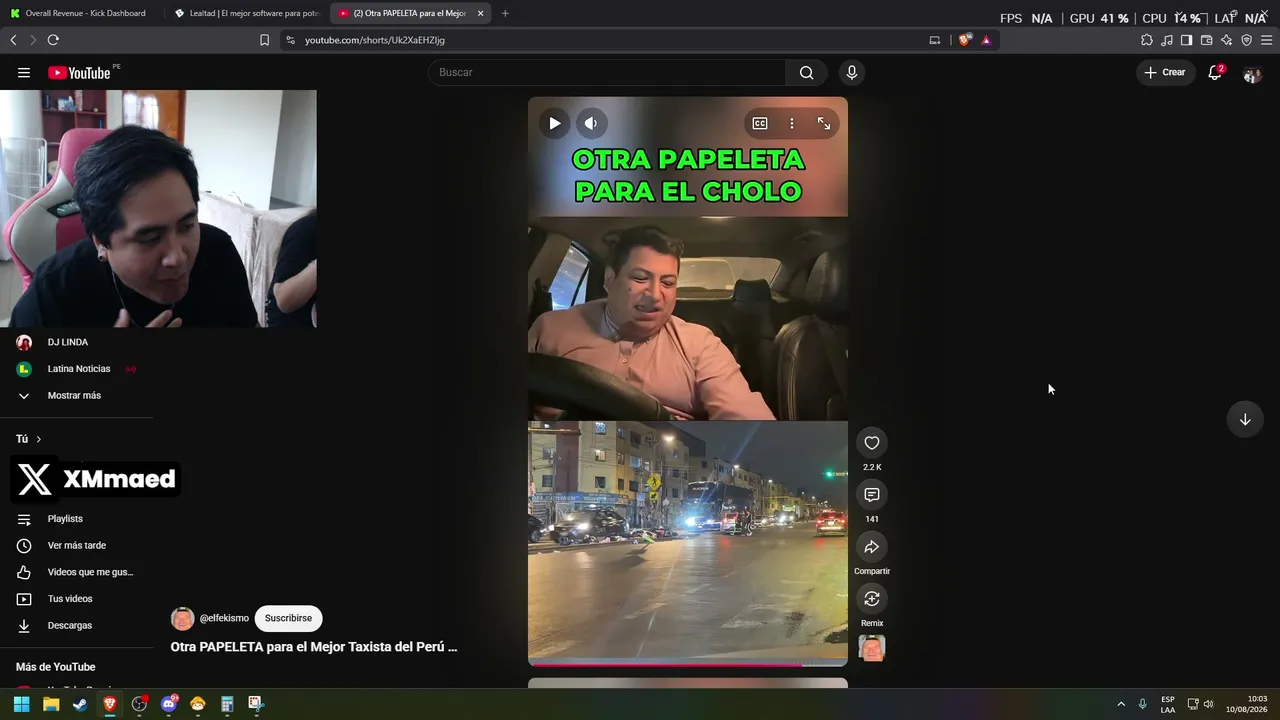The height and width of the screenshot is (720, 1280).
Task: Open Leo AI sparkle icon
Action: pyautogui.click(x=1226, y=40)
